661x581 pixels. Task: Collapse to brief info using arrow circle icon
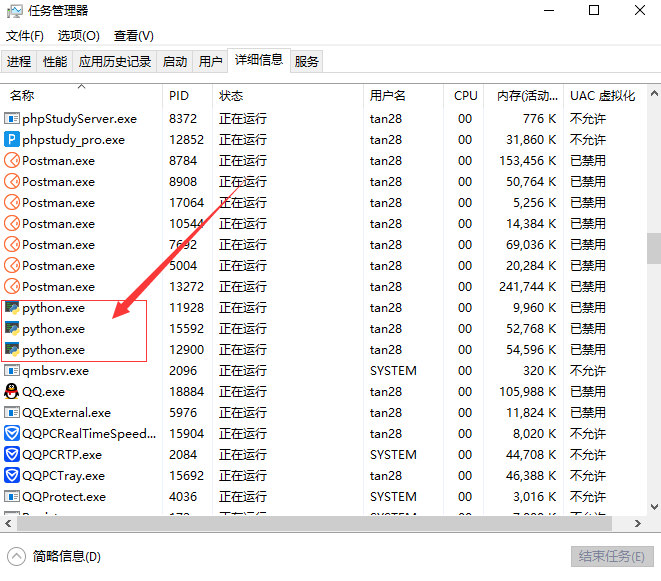pyautogui.click(x=16, y=557)
